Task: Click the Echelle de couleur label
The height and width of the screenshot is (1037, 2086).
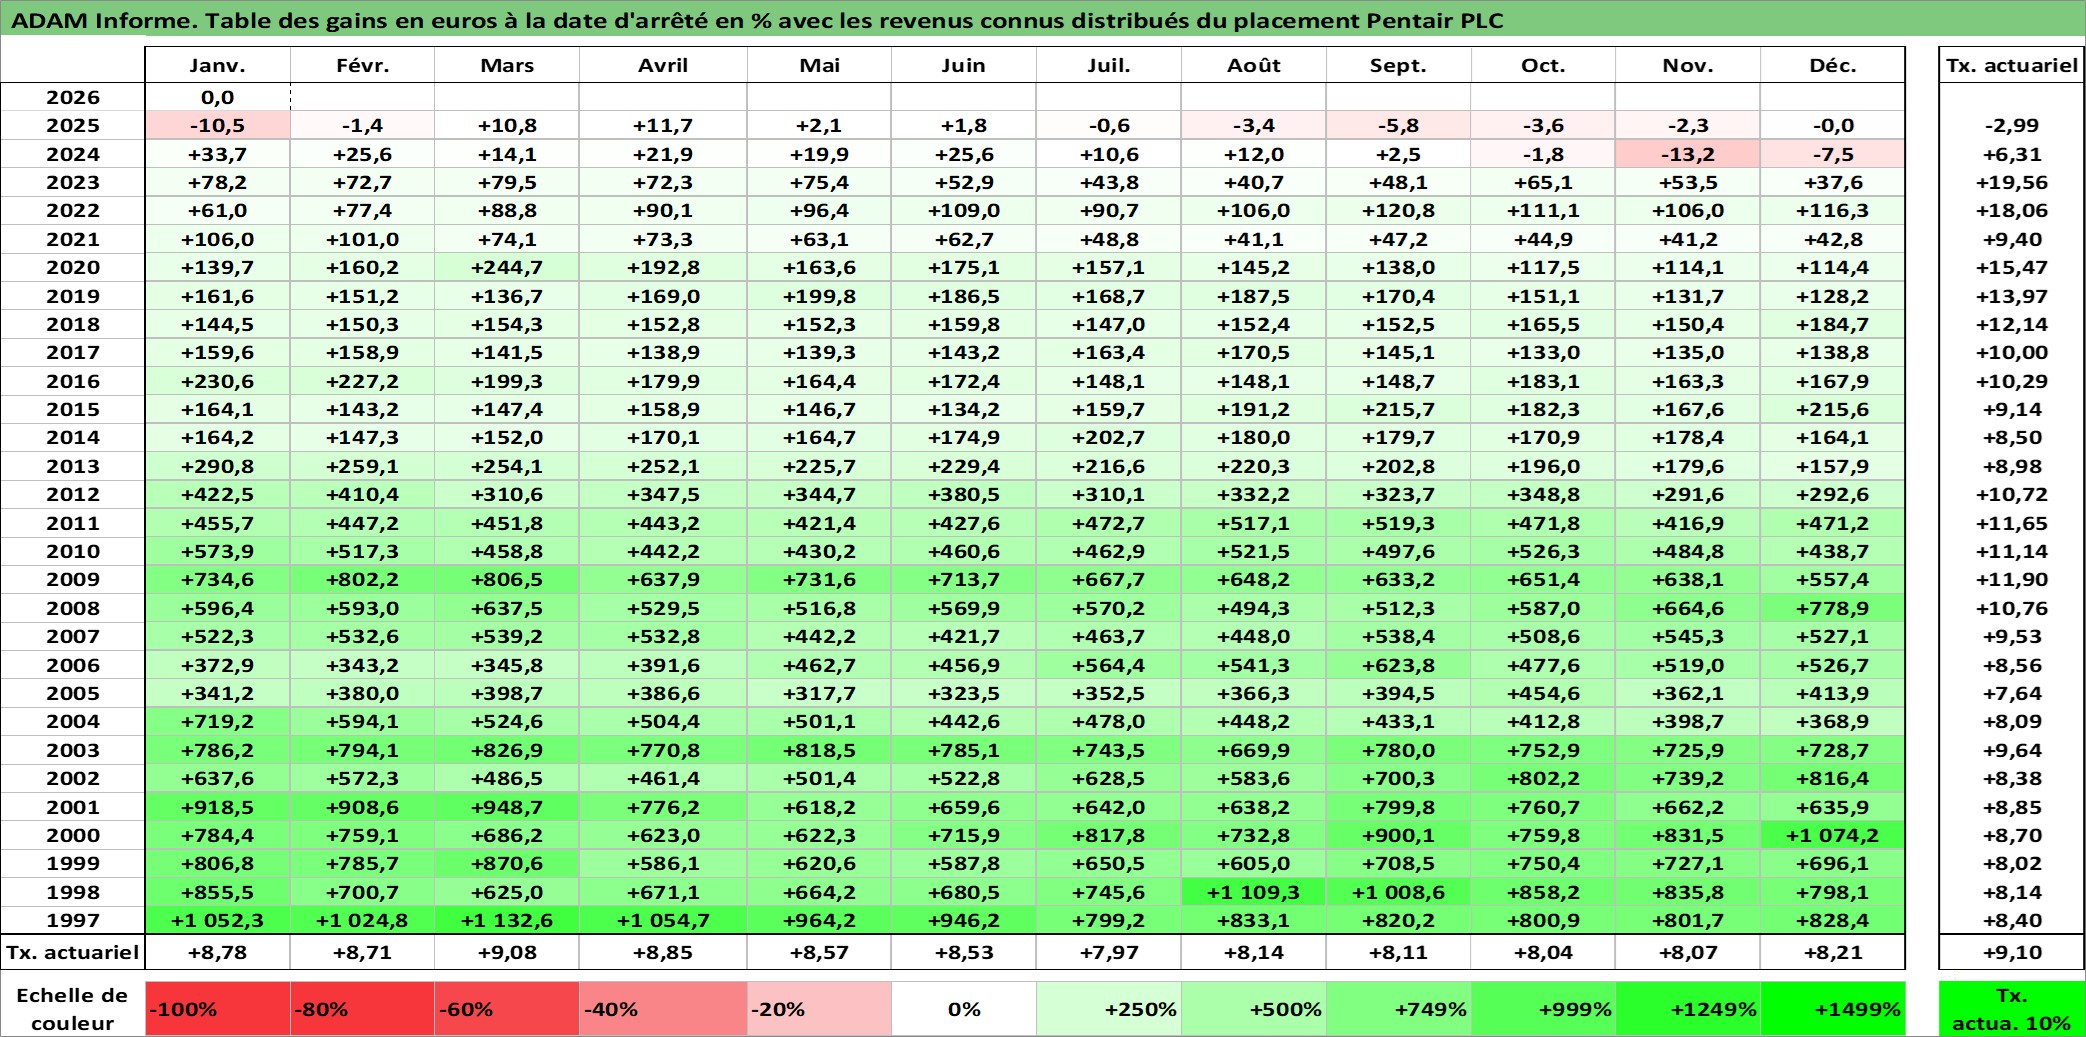Action: tap(73, 1009)
